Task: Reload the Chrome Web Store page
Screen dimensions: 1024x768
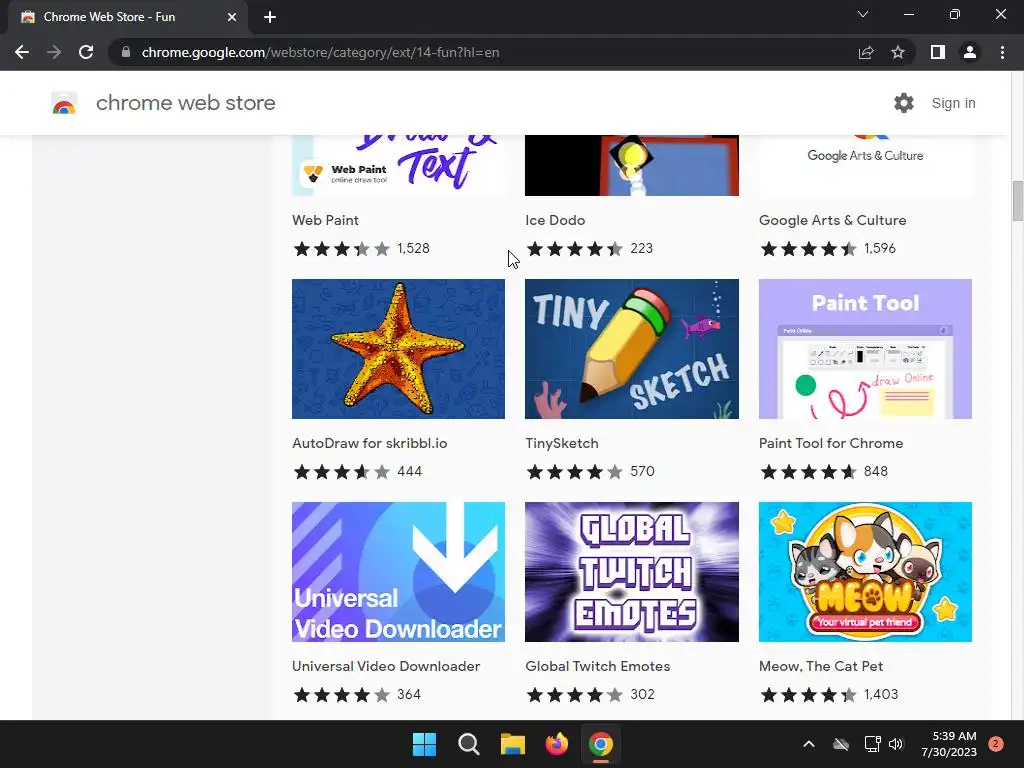Action: 86,52
